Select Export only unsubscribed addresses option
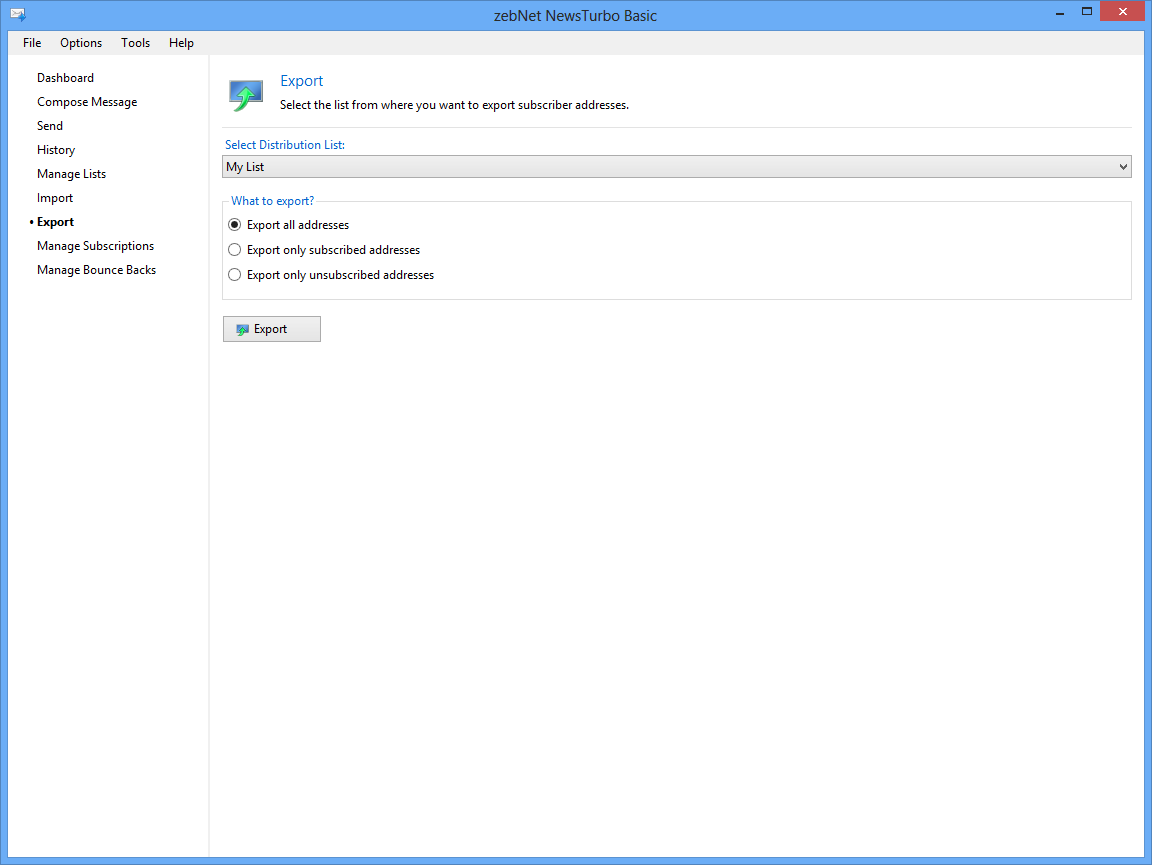Viewport: 1152px width, 865px height. 235,275
